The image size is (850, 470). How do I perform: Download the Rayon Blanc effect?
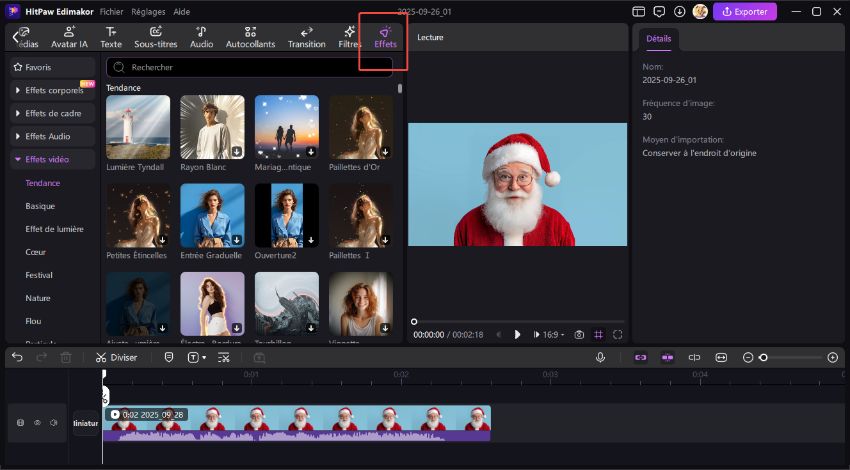point(237,152)
